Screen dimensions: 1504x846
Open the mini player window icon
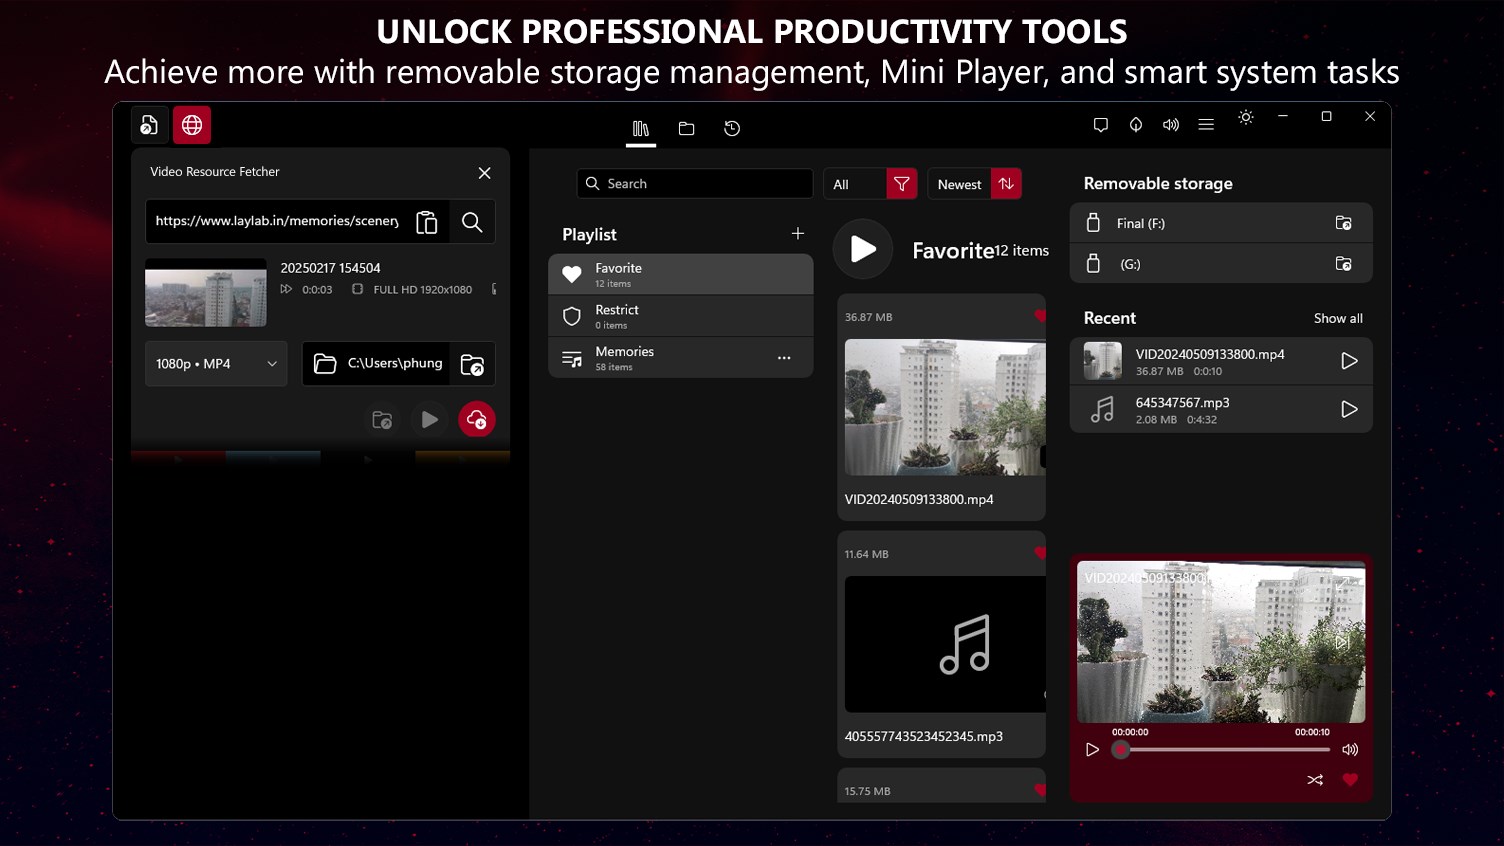click(x=1101, y=125)
